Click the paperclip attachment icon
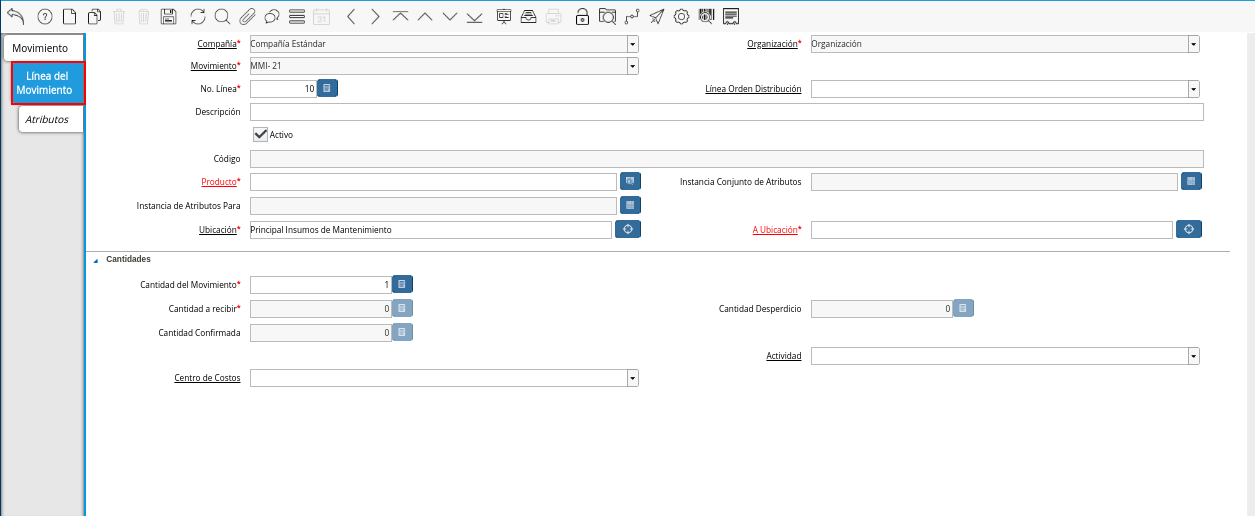Viewport: 1255px width, 516px height. tap(247, 16)
